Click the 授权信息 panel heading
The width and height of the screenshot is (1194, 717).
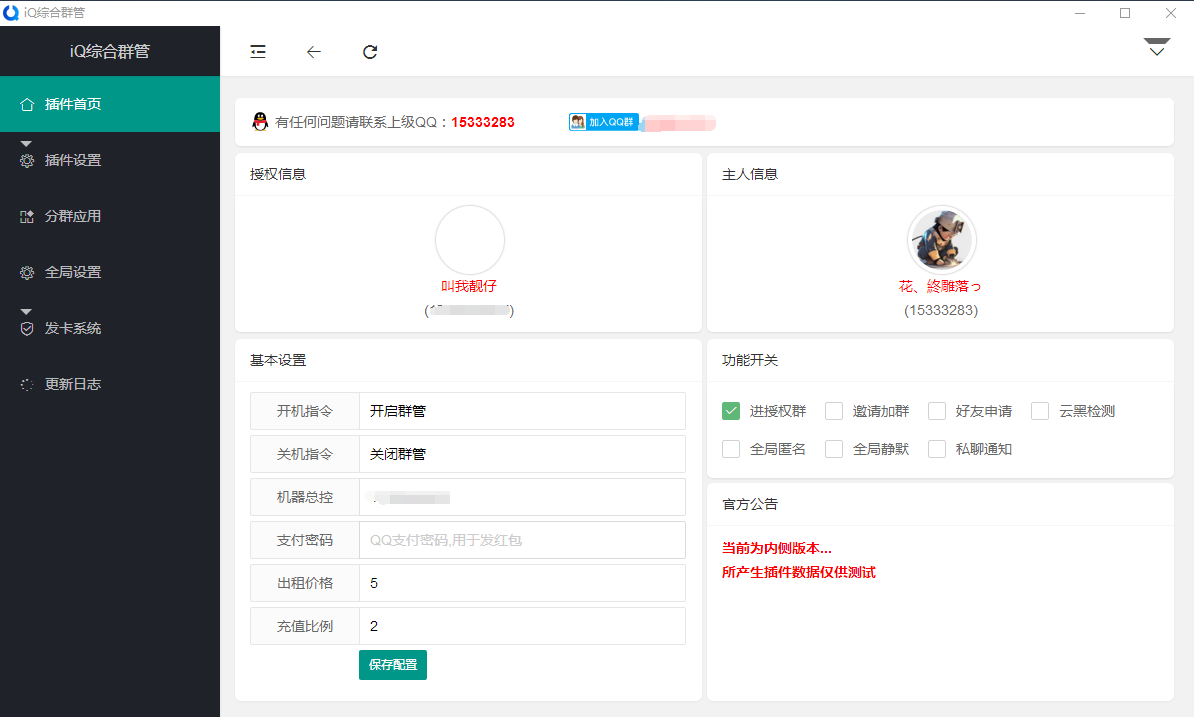click(278, 174)
